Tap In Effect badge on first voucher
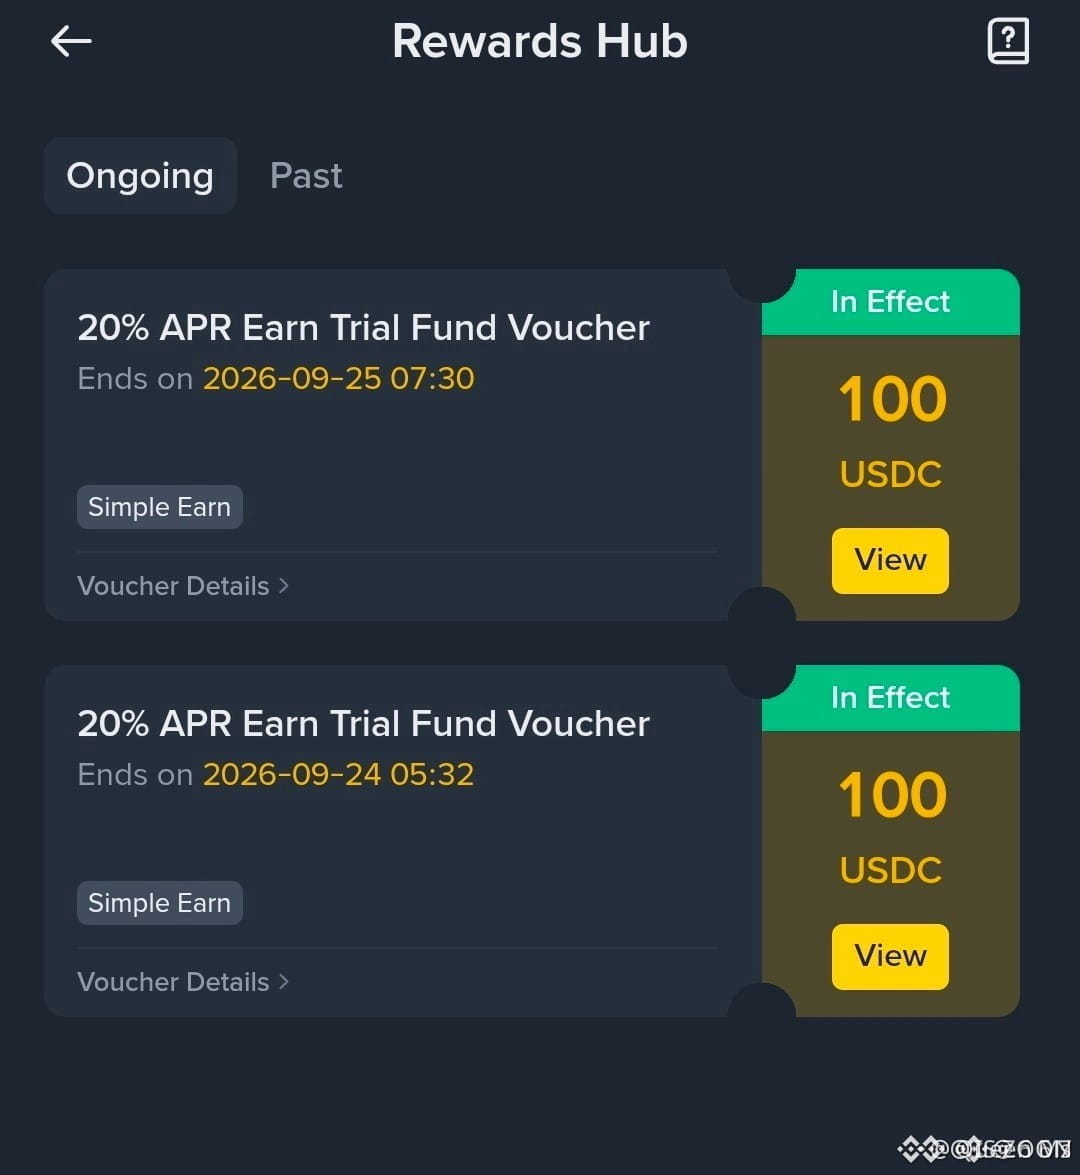The width and height of the screenshot is (1080, 1175). coord(890,302)
